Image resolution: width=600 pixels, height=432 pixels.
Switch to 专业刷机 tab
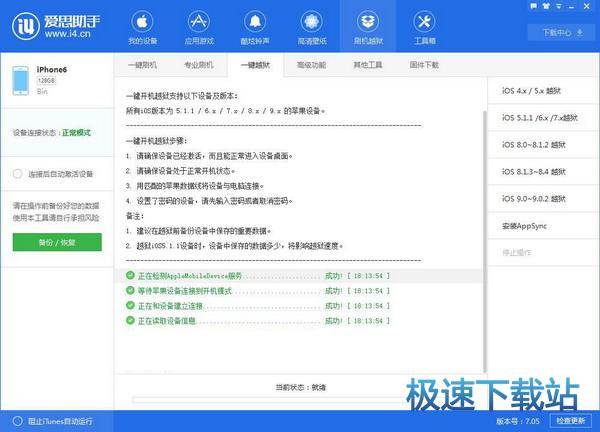tap(199, 65)
